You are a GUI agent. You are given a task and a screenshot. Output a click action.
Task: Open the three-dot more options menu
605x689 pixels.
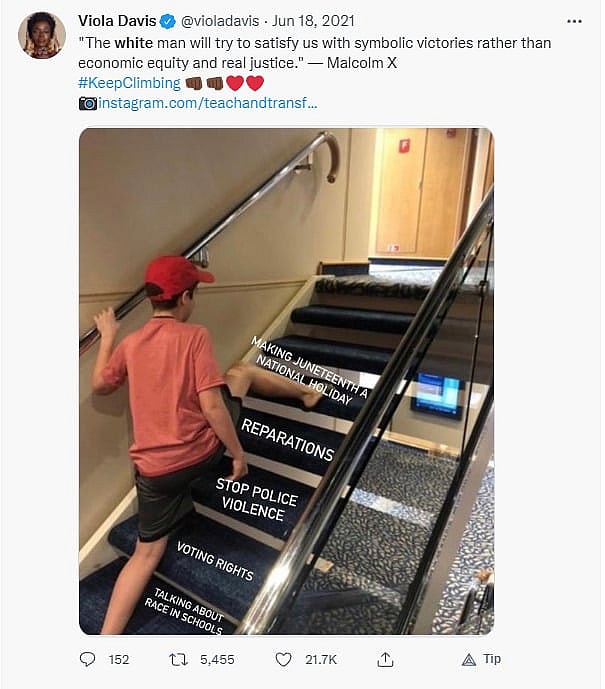point(574,21)
